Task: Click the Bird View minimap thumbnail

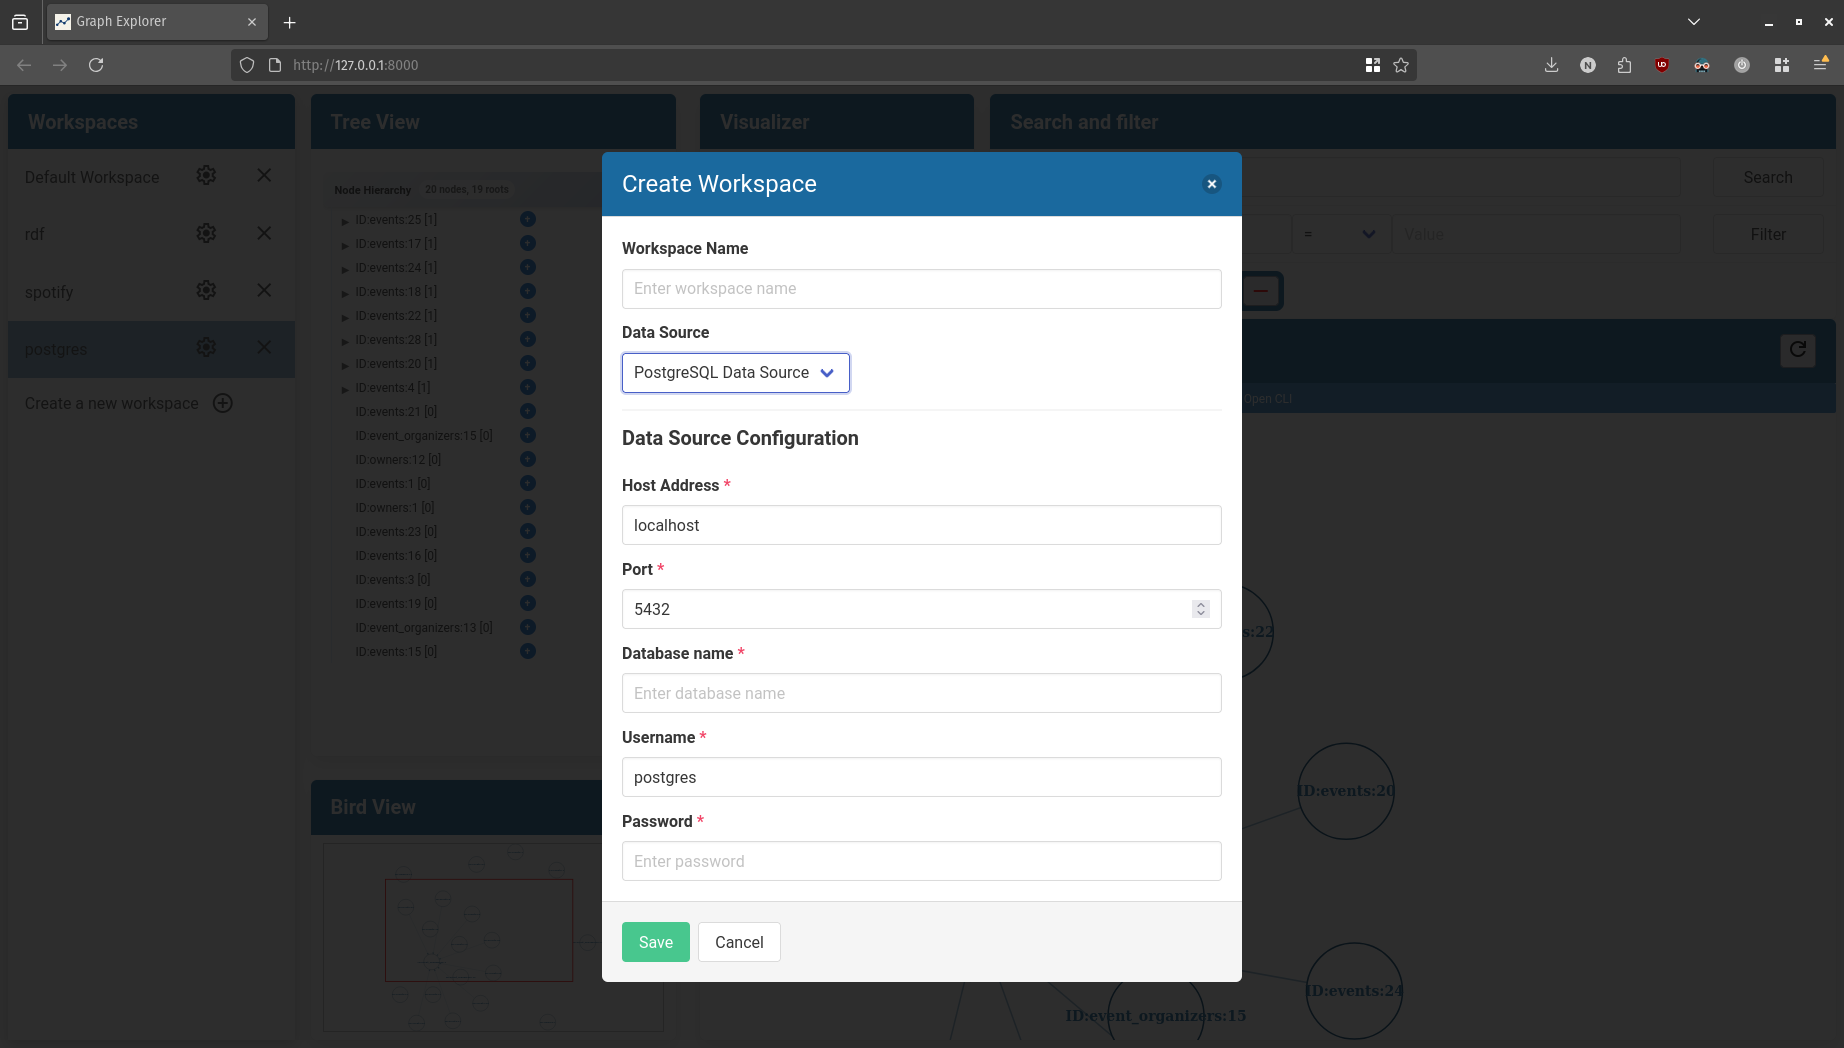Action: point(493,938)
